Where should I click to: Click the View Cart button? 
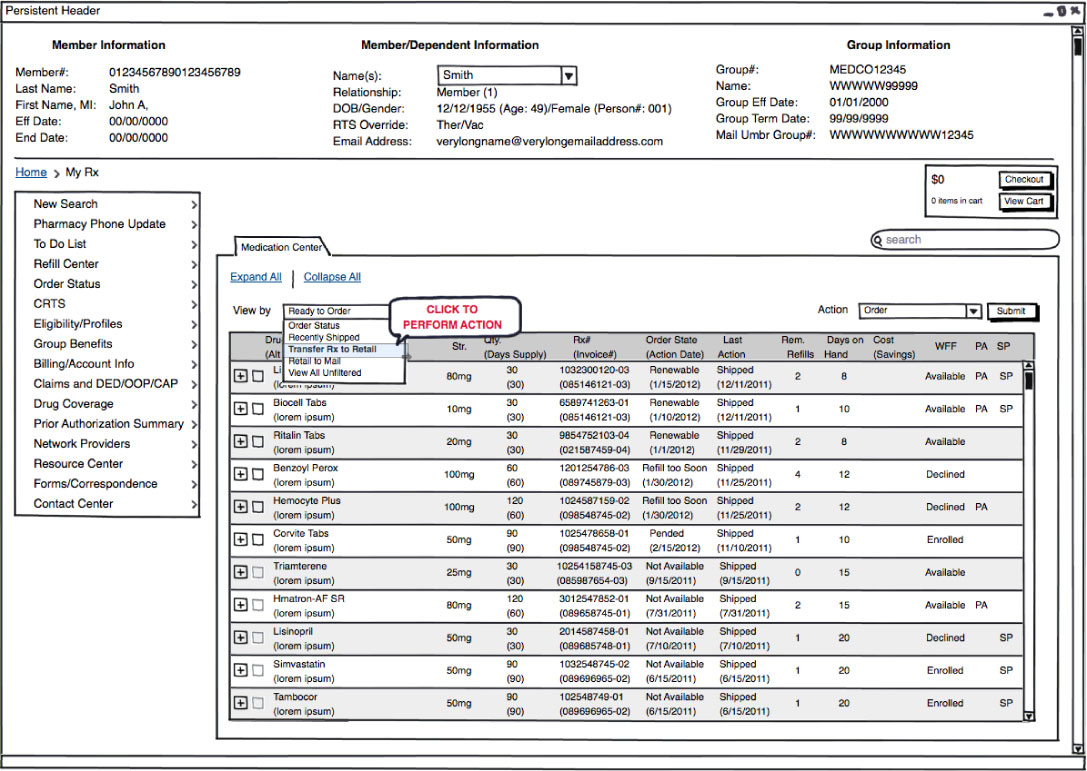click(x=1025, y=202)
